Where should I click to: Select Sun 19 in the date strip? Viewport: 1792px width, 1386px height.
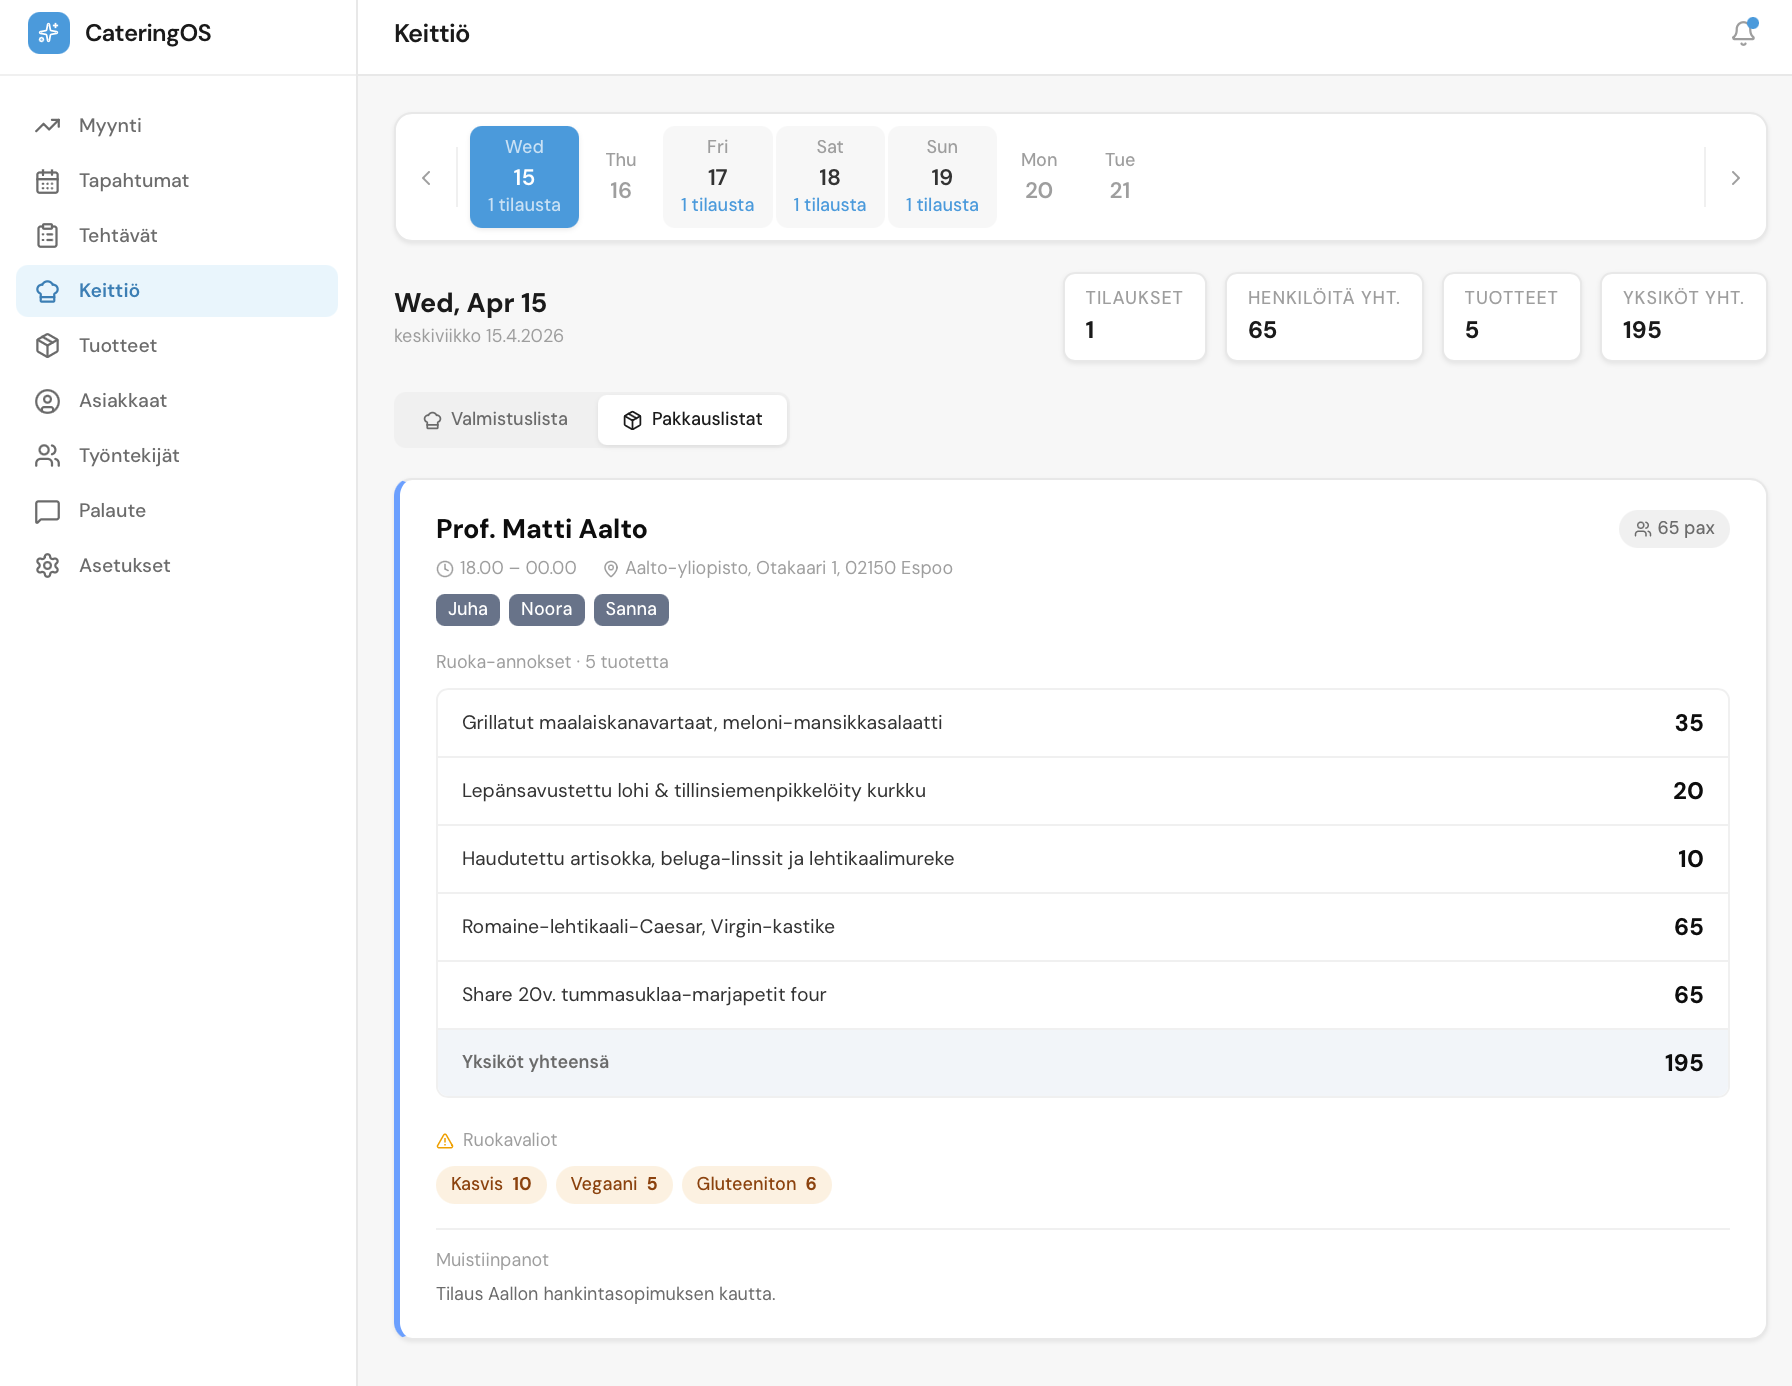coord(941,177)
